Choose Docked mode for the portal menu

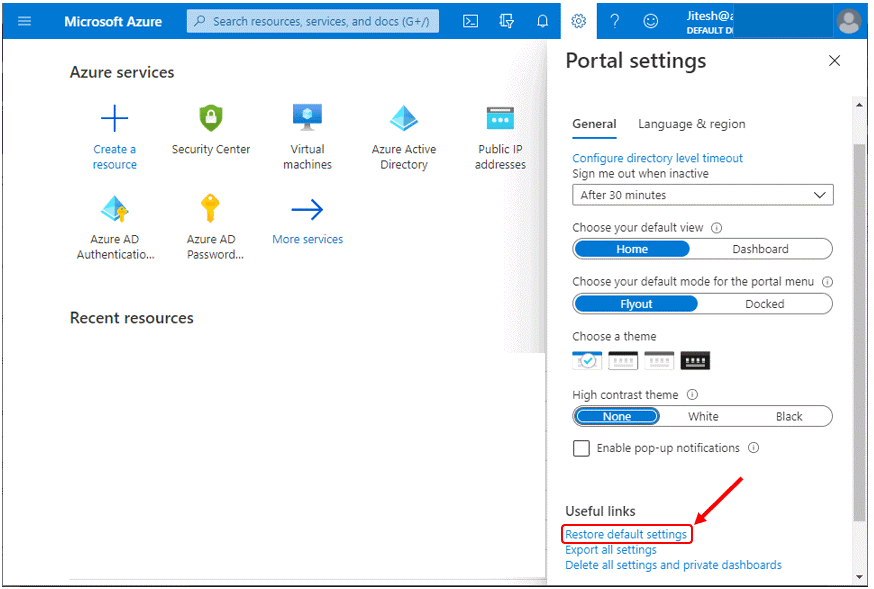764,304
